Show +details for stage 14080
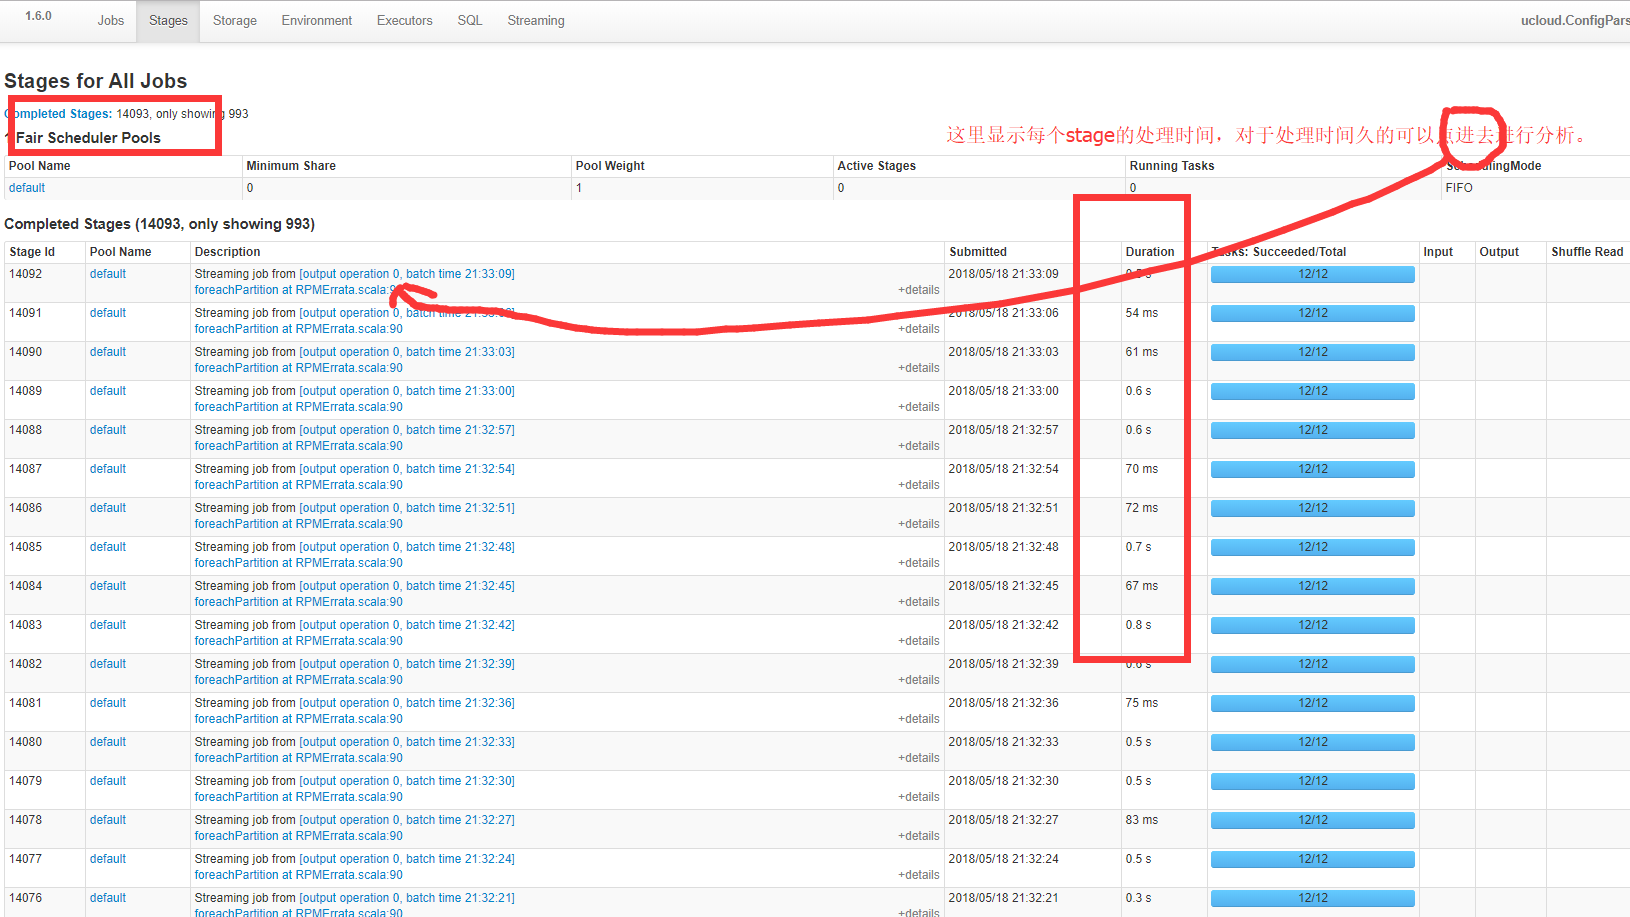 point(918,758)
